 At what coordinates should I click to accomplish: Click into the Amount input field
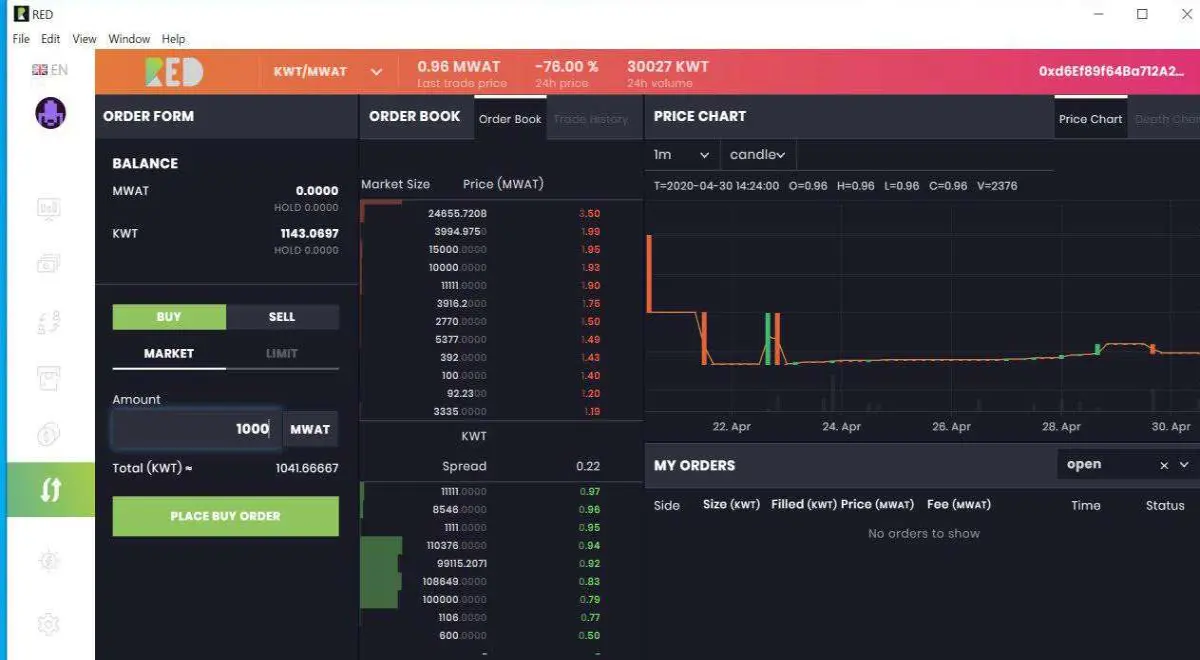(x=197, y=429)
